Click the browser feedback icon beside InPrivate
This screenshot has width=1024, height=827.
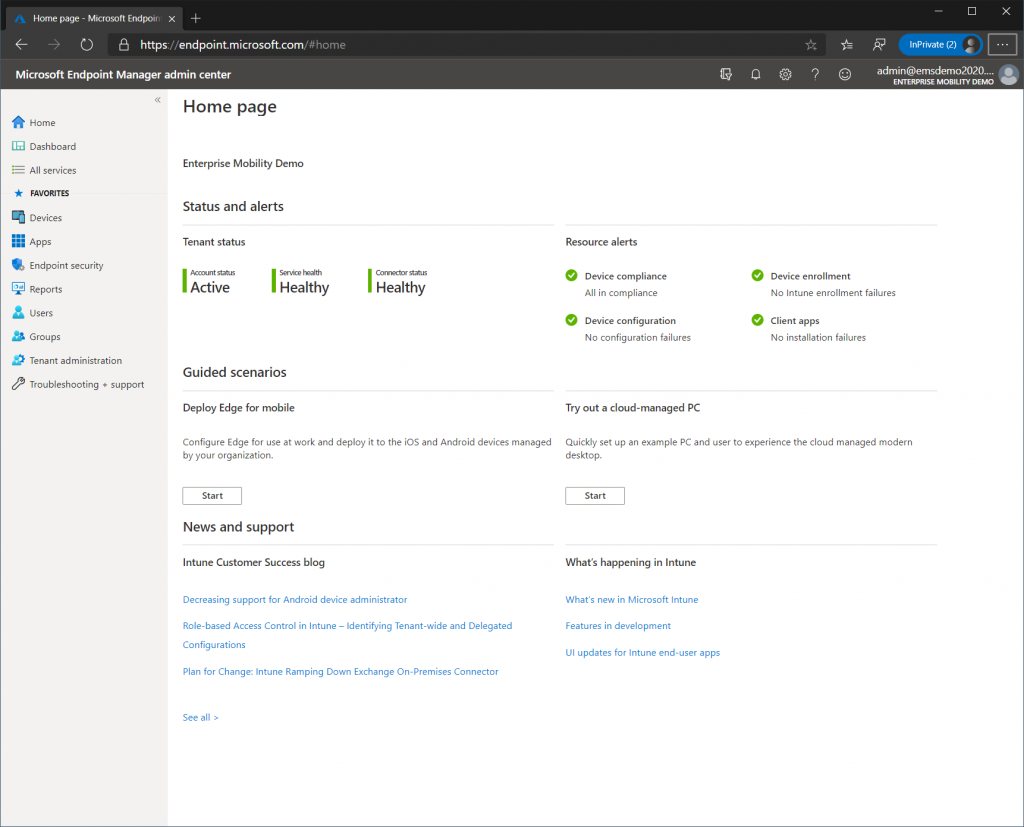[879, 44]
